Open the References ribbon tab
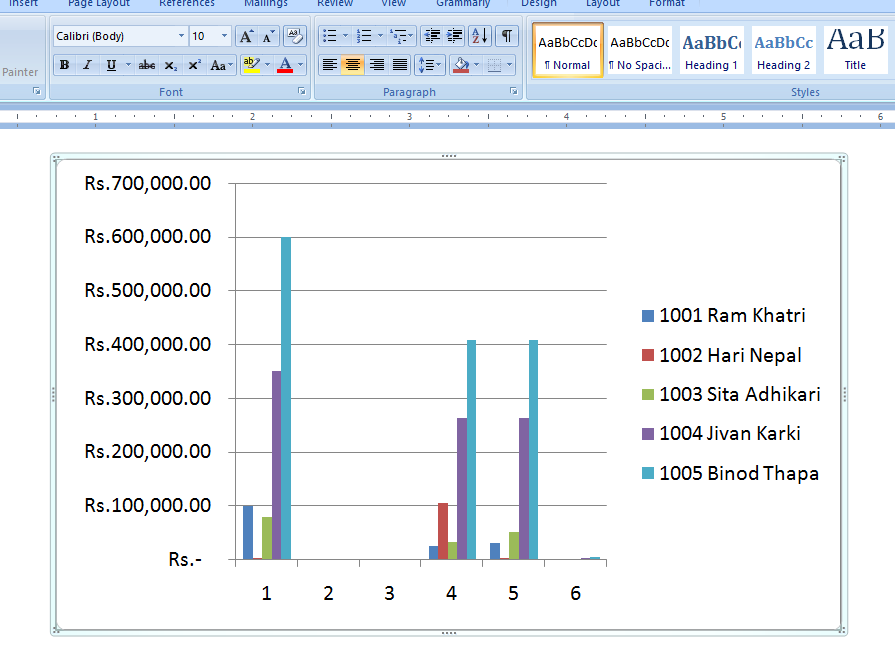The image size is (895, 645). pyautogui.click(x=187, y=4)
